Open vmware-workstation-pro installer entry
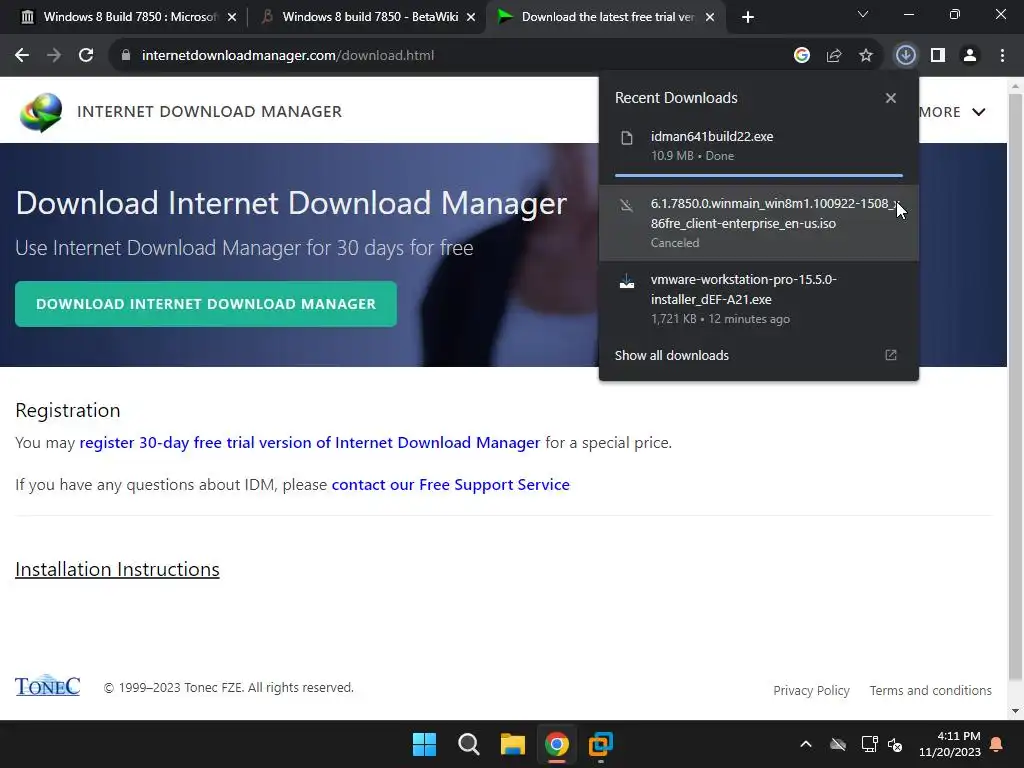 point(759,298)
